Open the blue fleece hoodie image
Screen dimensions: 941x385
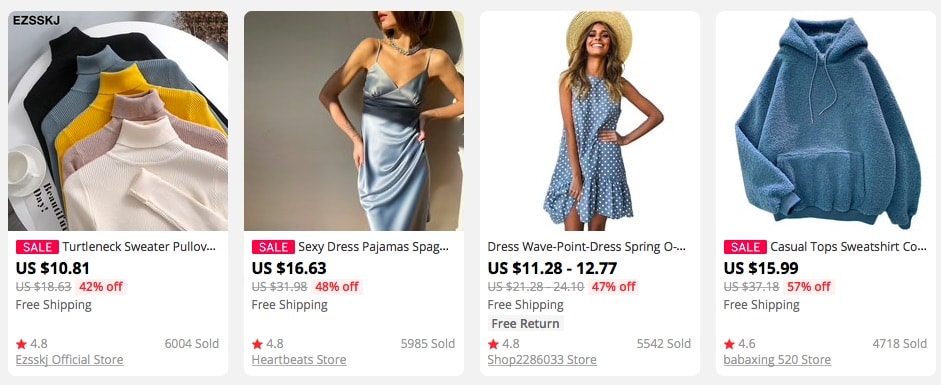point(826,121)
